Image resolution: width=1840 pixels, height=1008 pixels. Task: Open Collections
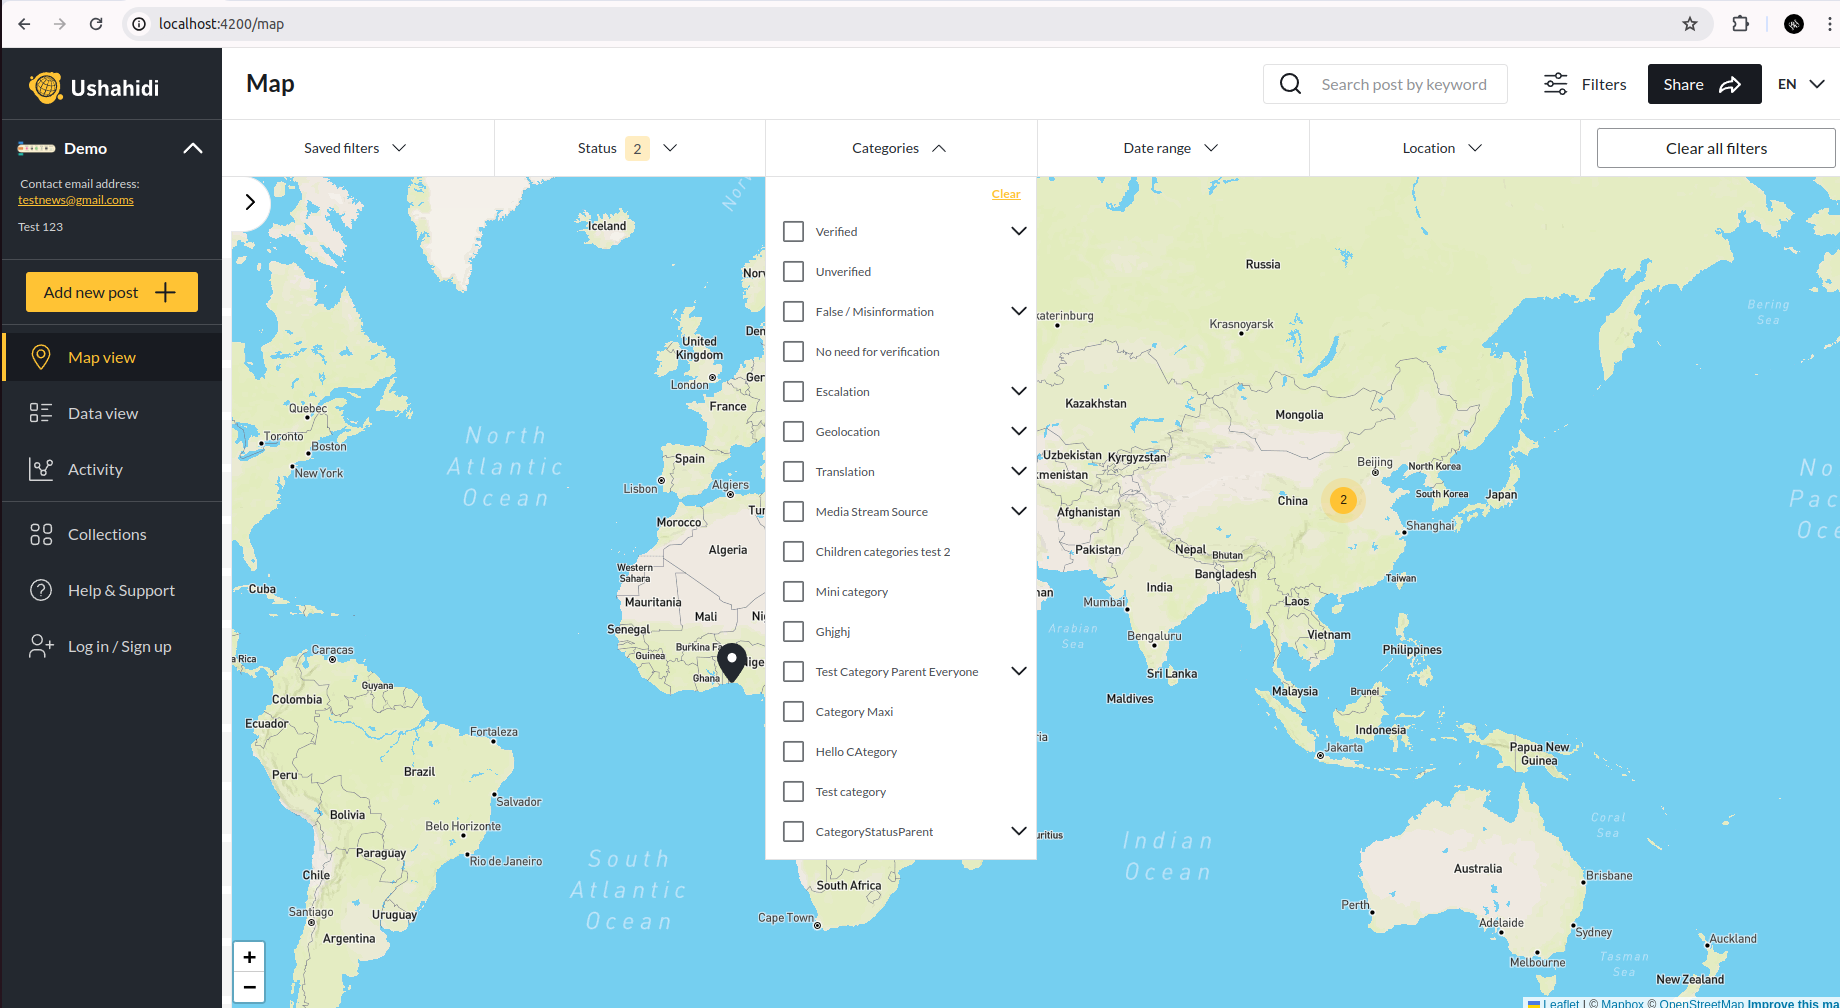(112, 534)
